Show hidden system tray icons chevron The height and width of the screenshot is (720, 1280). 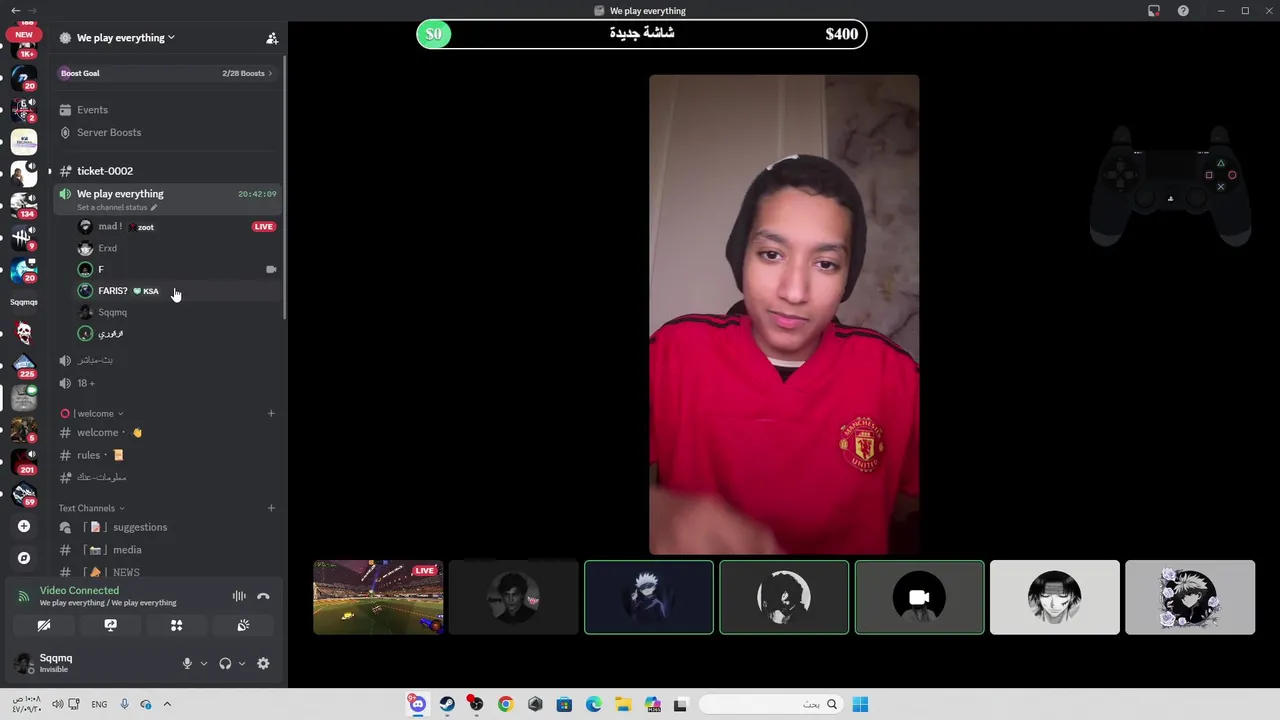point(167,704)
